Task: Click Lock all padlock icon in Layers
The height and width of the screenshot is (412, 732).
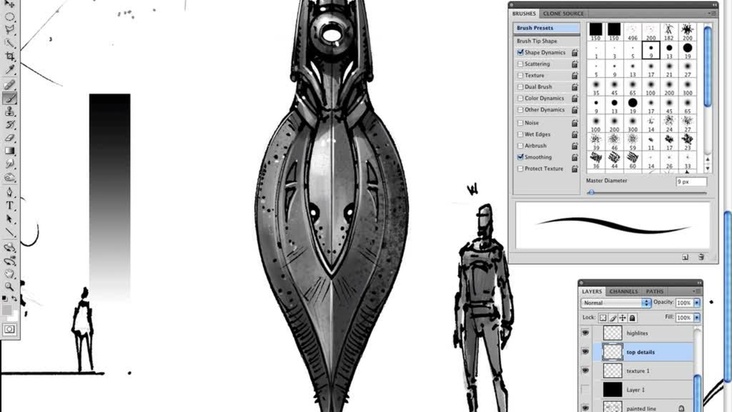Action: point(632,318)
